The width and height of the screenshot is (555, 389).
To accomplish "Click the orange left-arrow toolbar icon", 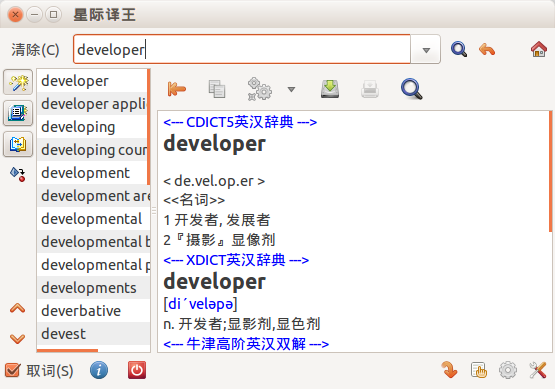I will (177, 89).
